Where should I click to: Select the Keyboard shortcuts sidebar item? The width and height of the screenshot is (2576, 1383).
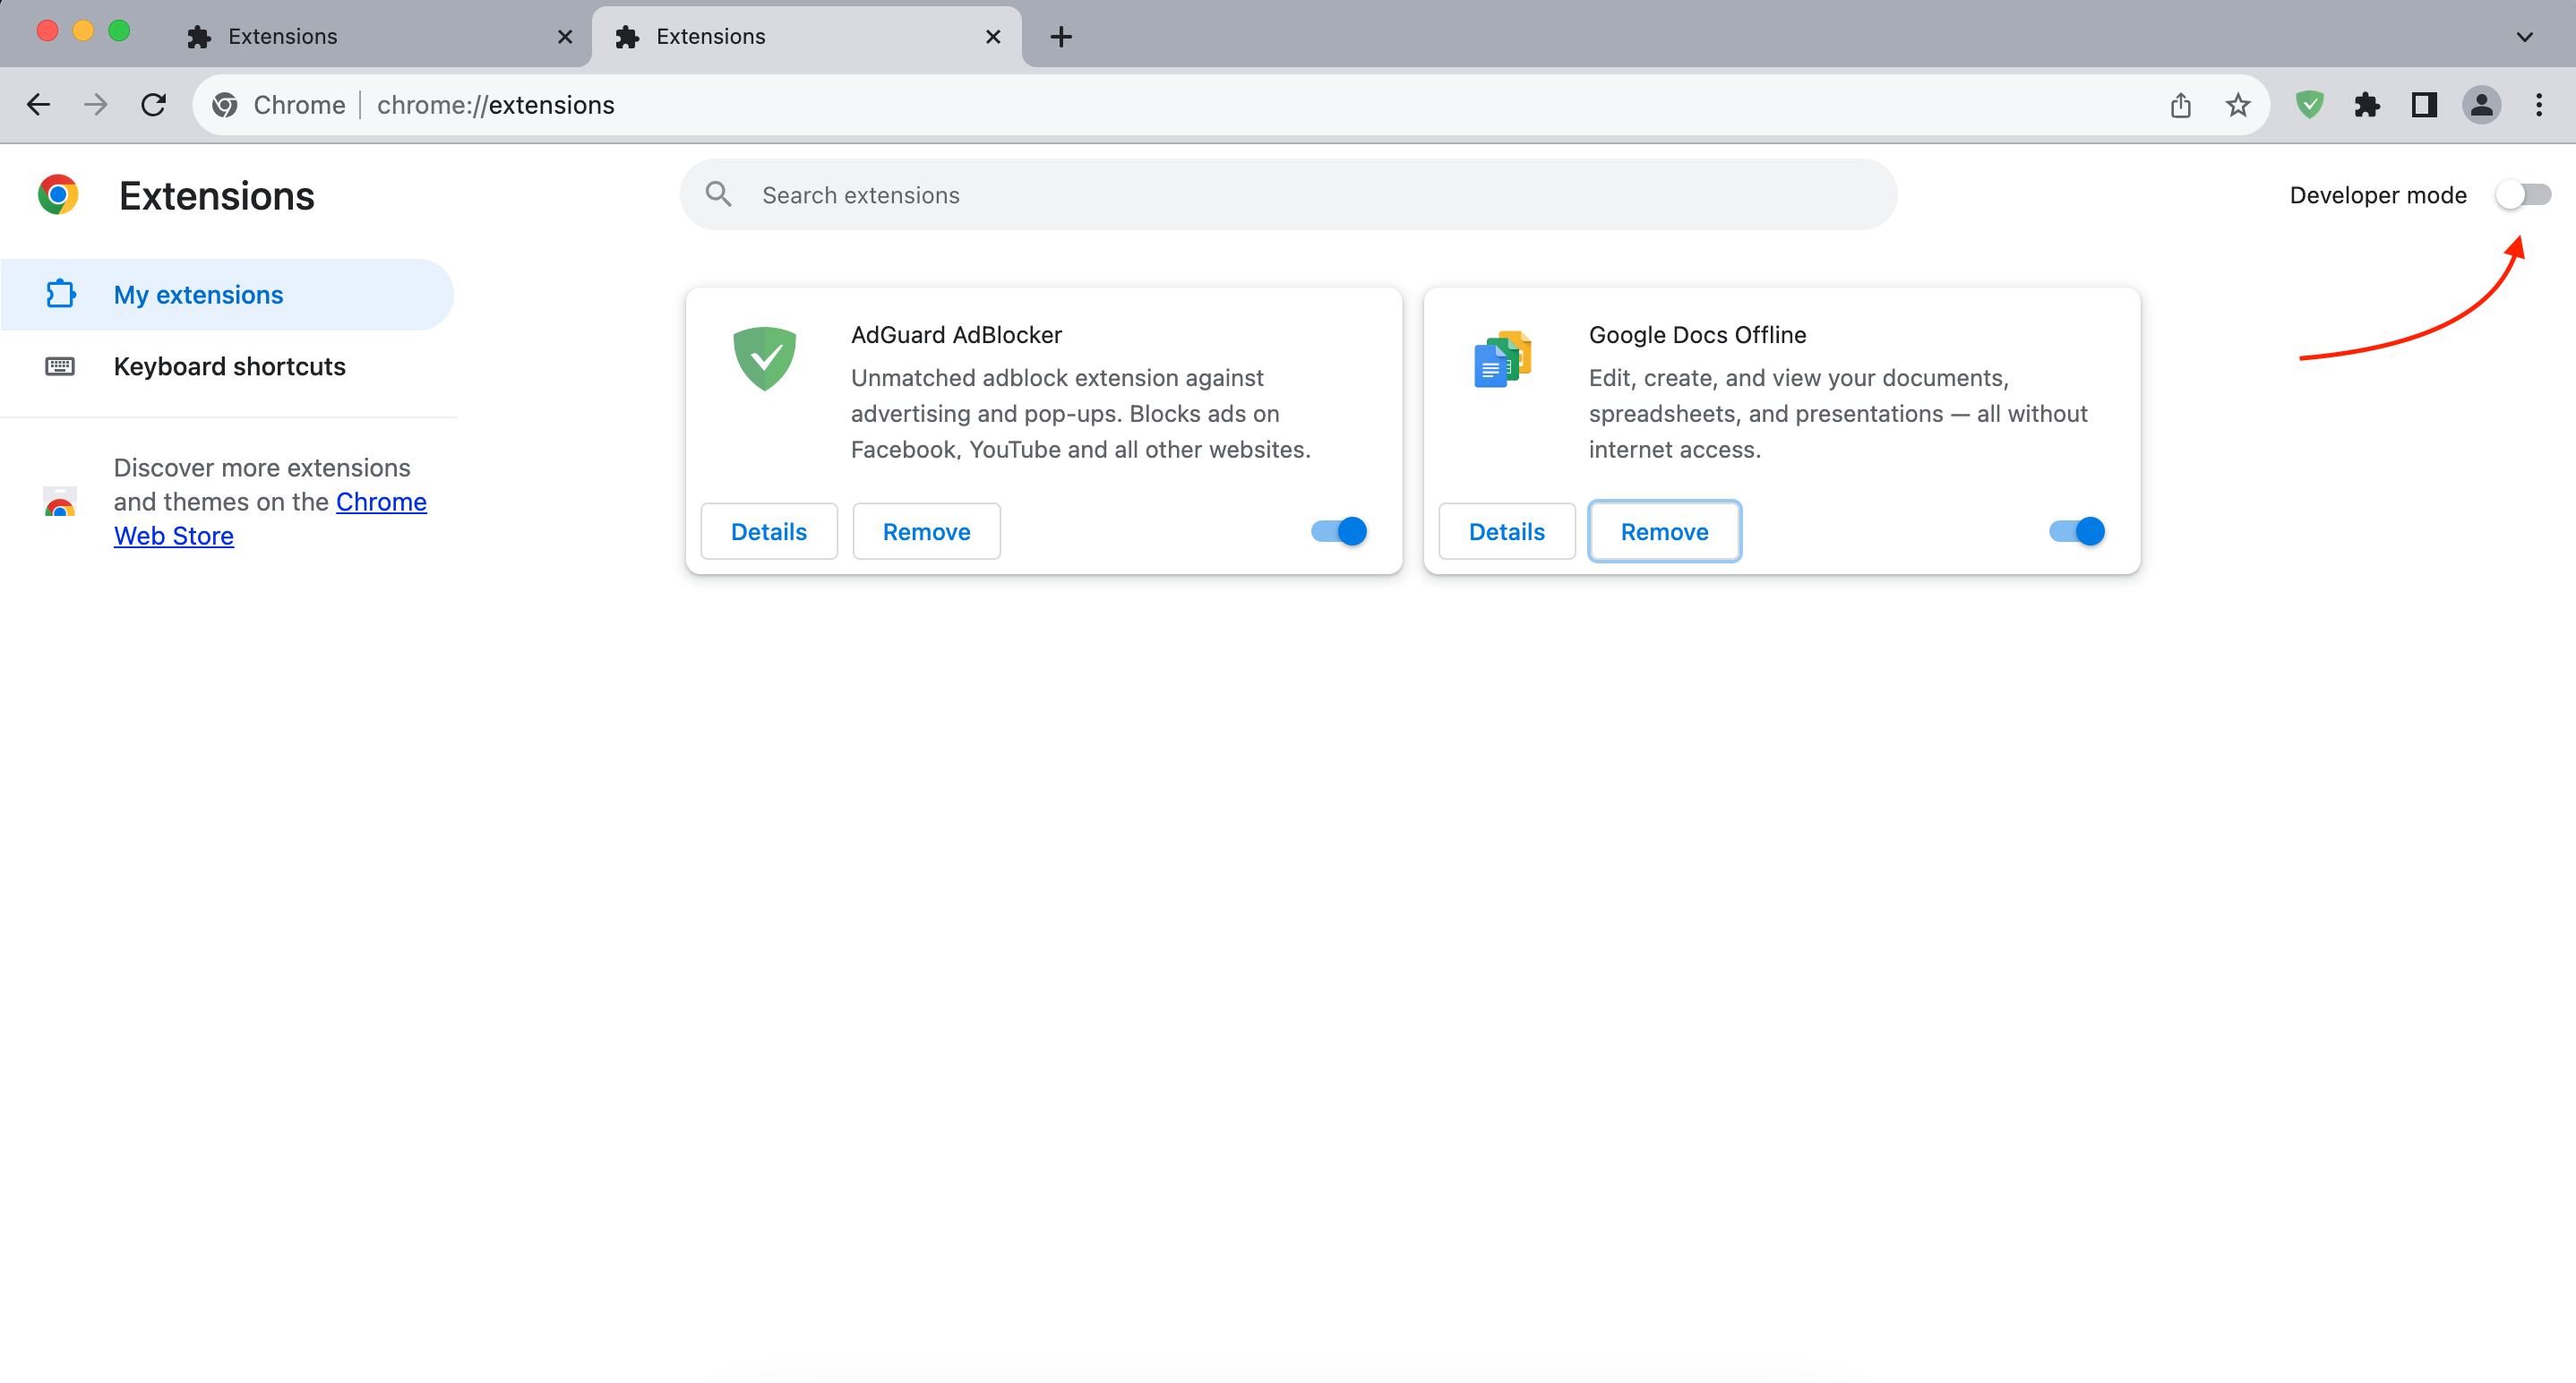click(x=228, y=365)
